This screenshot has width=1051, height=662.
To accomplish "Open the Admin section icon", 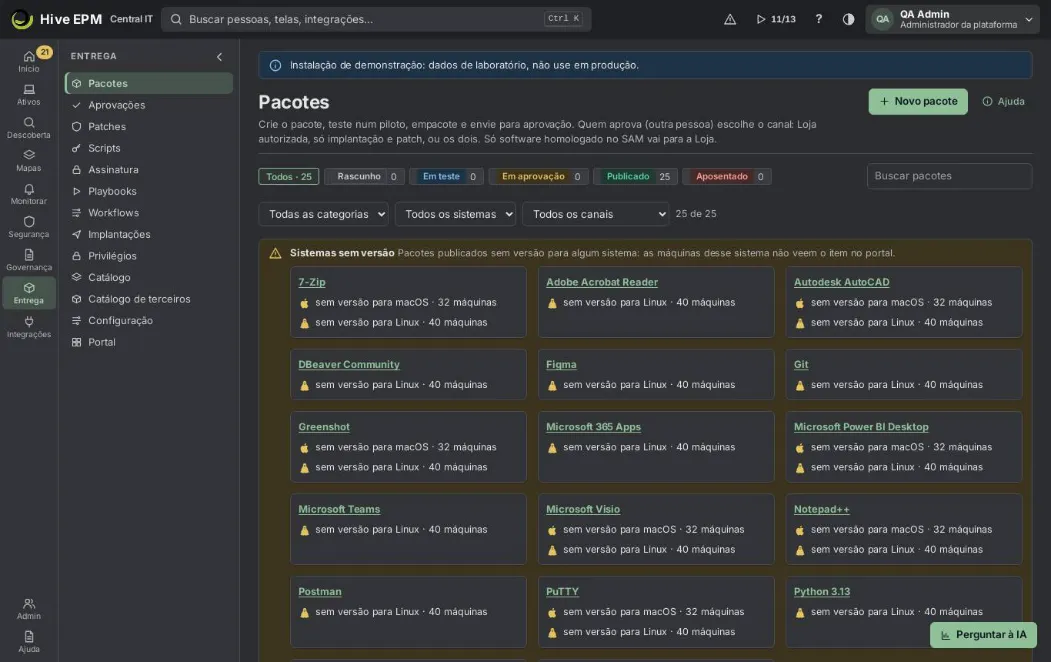I will pyautogui.click(x=29, y=608).
